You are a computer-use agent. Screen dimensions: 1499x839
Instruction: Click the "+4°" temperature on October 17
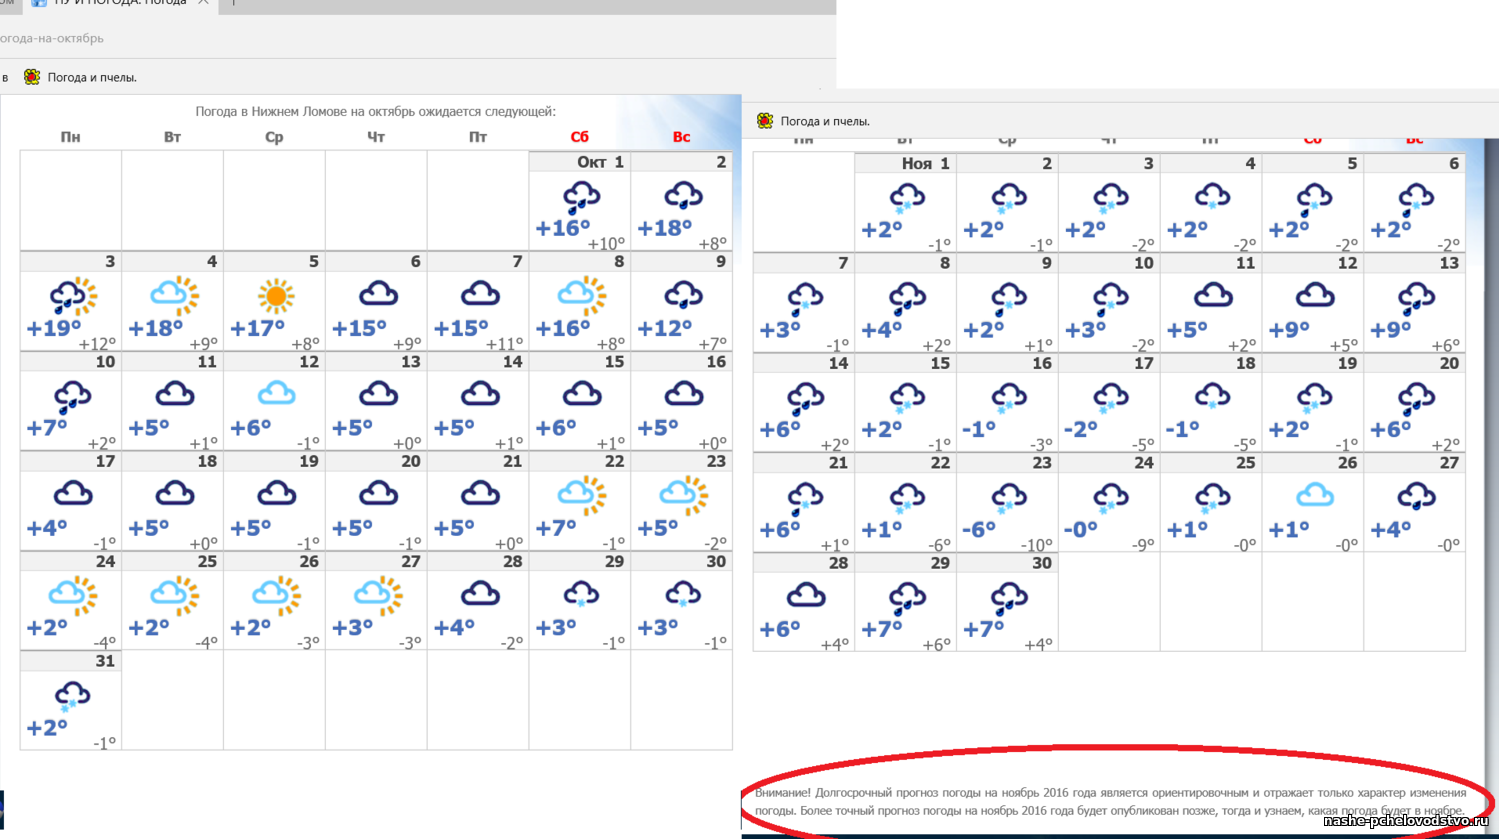(x=47, y=528)
